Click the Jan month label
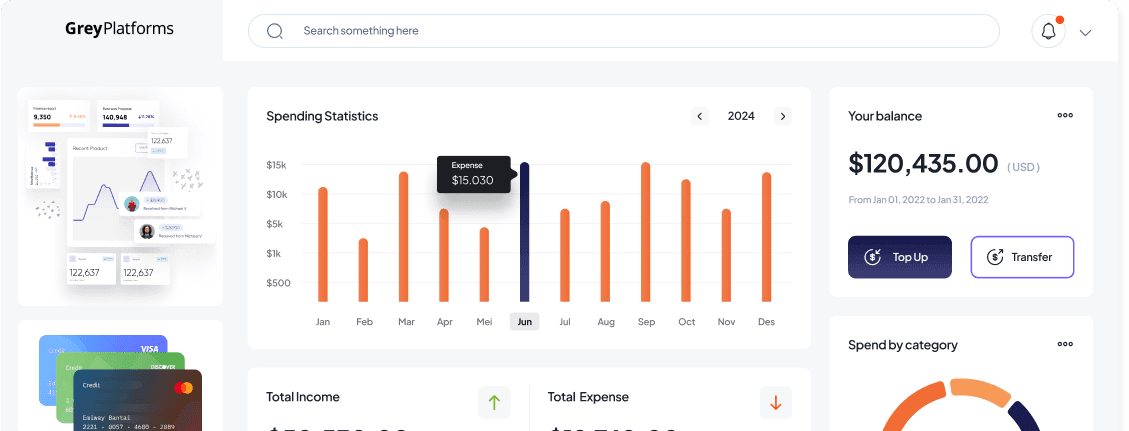The height and width of the screenshot is (431, 1129). [x=323, y=322]
